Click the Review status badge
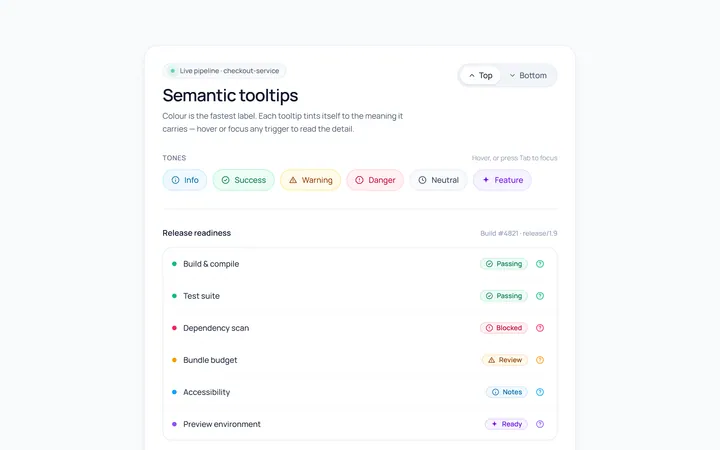Viewport: 720px width, 450px height. pyautogui.click(x=505, y=360)
